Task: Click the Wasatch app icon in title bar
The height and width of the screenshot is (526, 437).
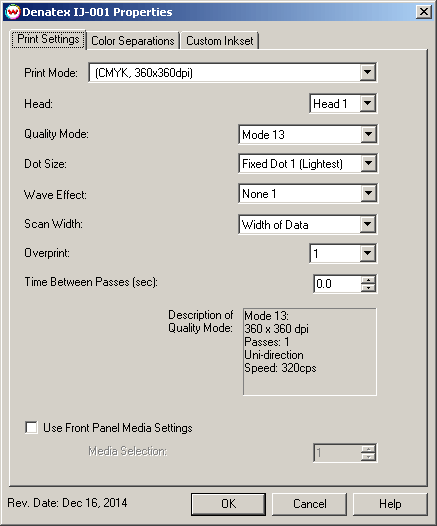Action: tap(13, 12)
